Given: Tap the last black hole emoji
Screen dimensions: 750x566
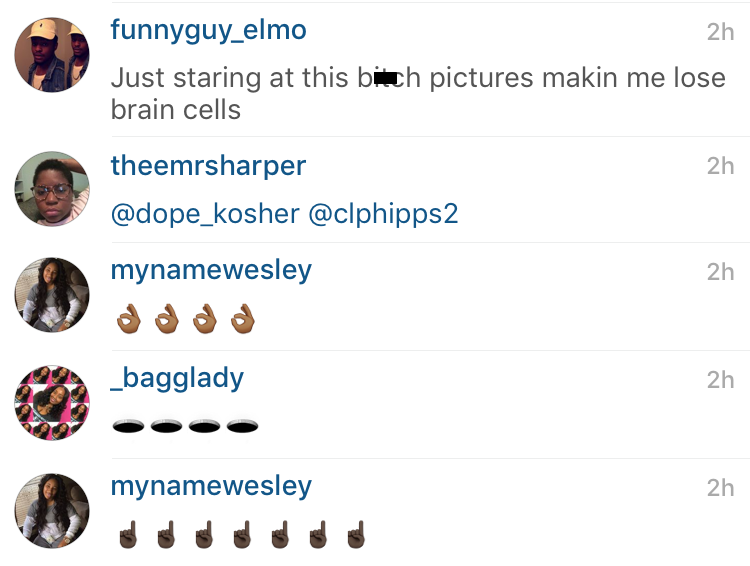Looking at the screenshot, I should pyautogui.click(x=243, y=425).
